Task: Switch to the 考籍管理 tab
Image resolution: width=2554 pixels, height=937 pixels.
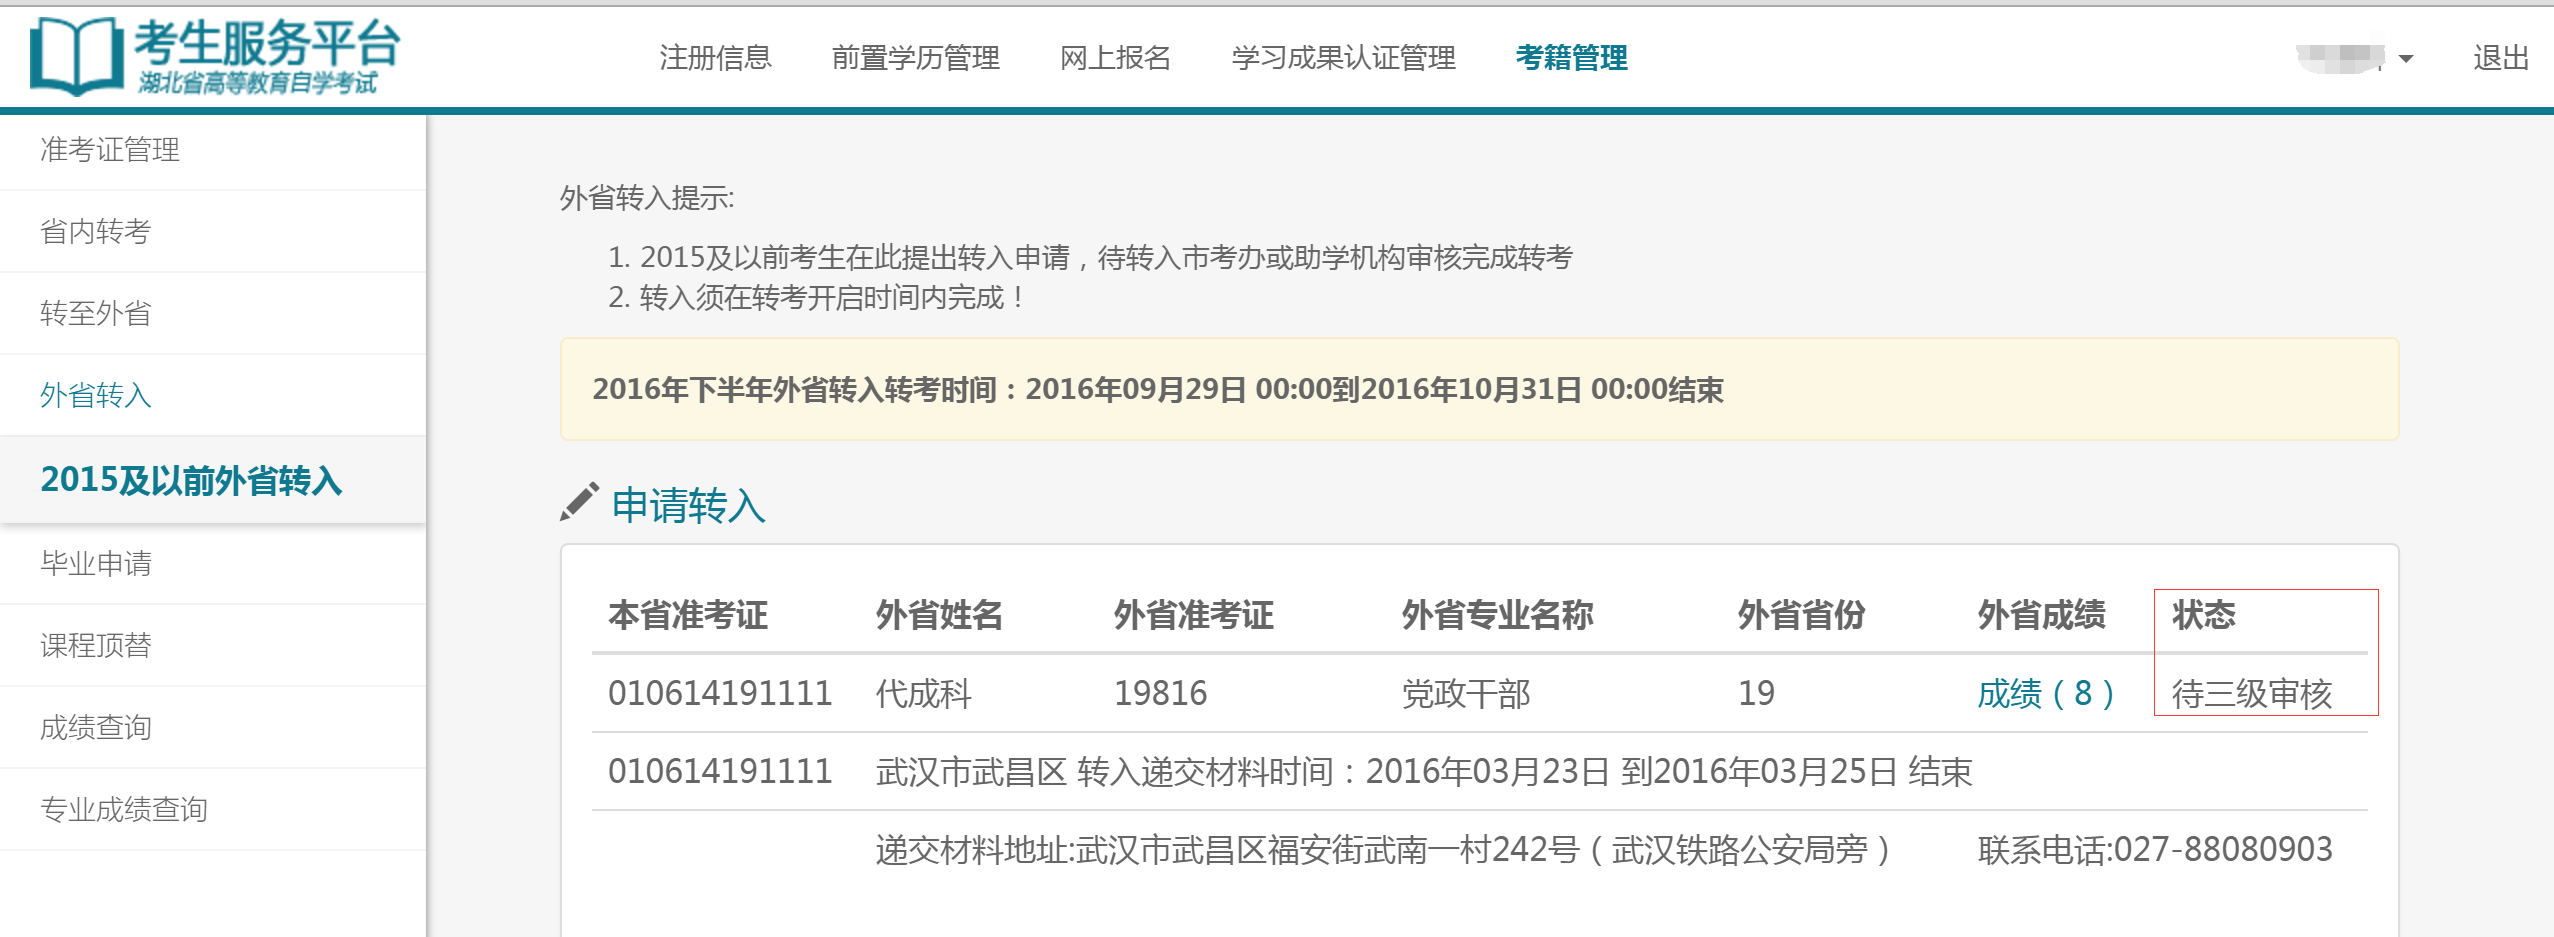Action: click(x=1571, y=58)
